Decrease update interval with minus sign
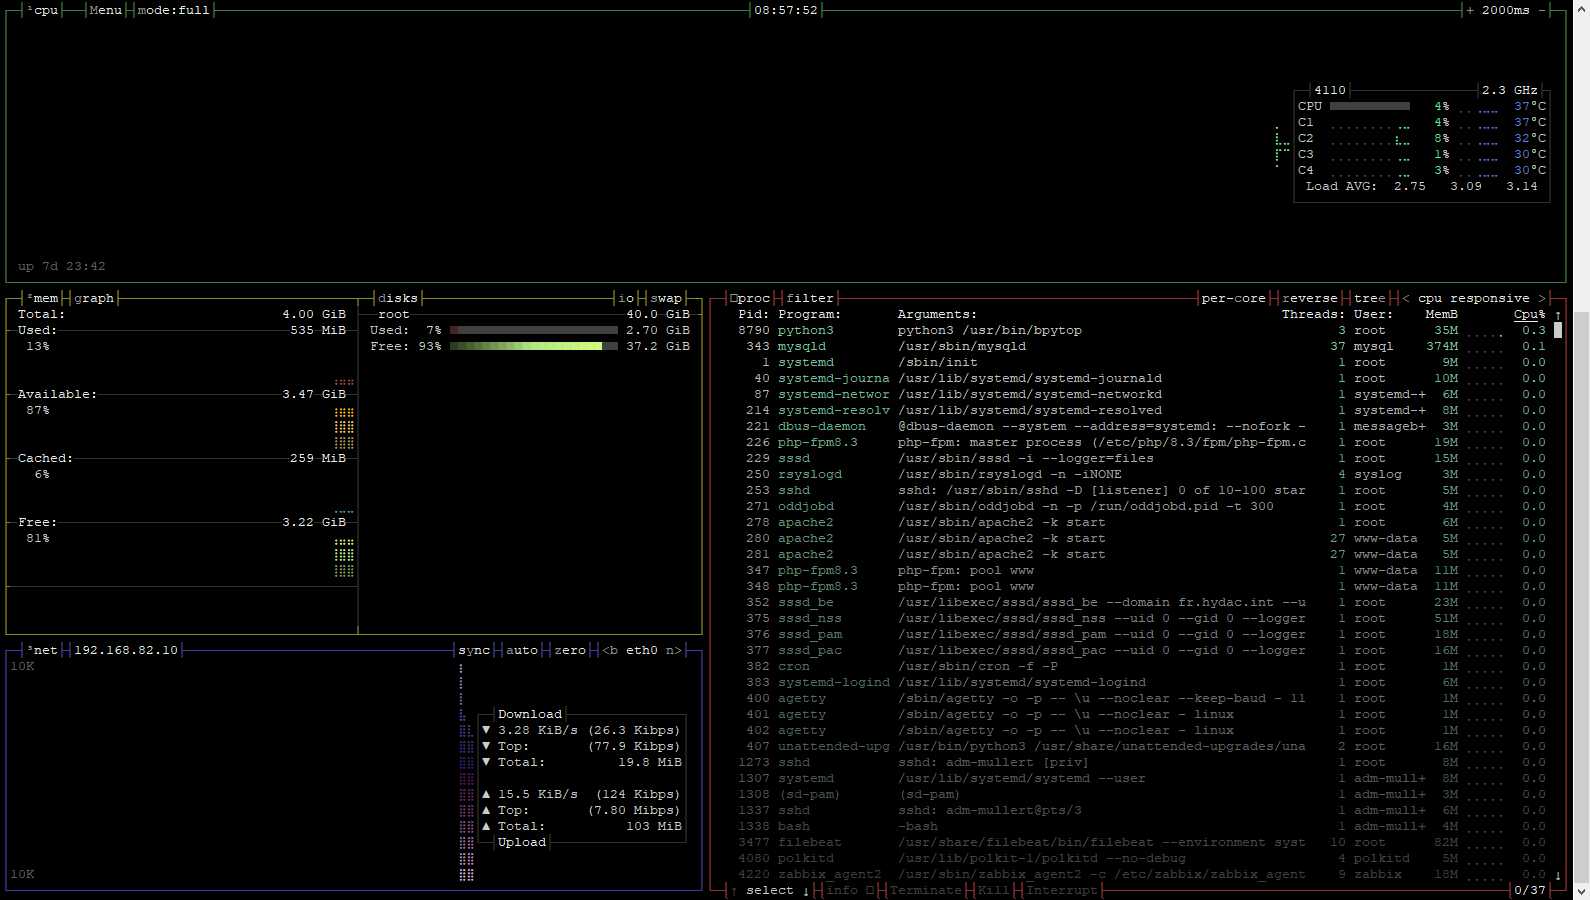Image resolution: width=1590 pixels, height=900 pixels. point(1542,10)
